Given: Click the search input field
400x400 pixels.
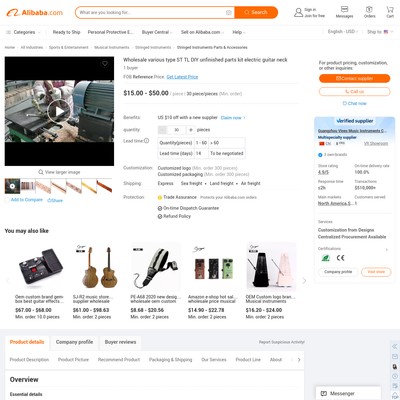Looking at the screenshot, I should point(152,13).
